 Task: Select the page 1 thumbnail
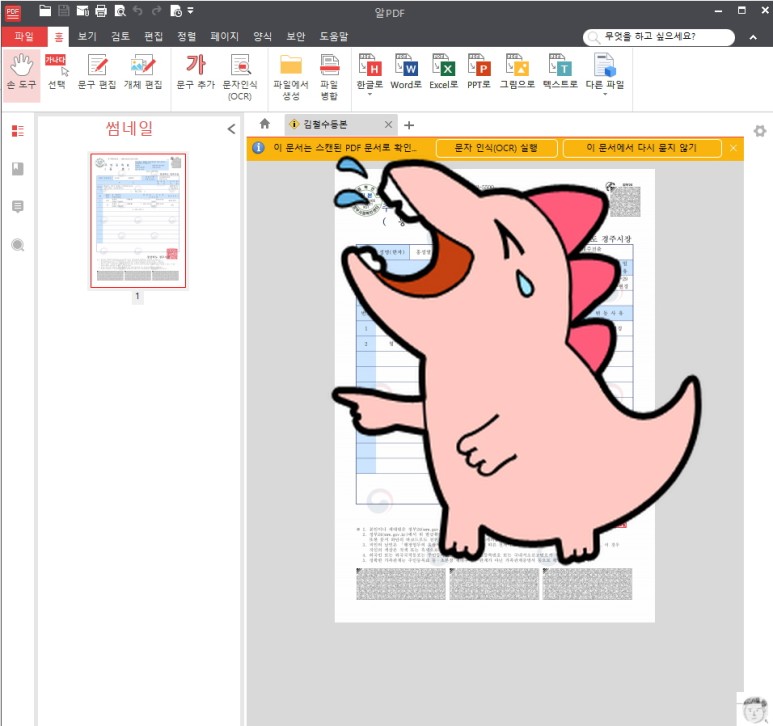[x=138, y=220]
